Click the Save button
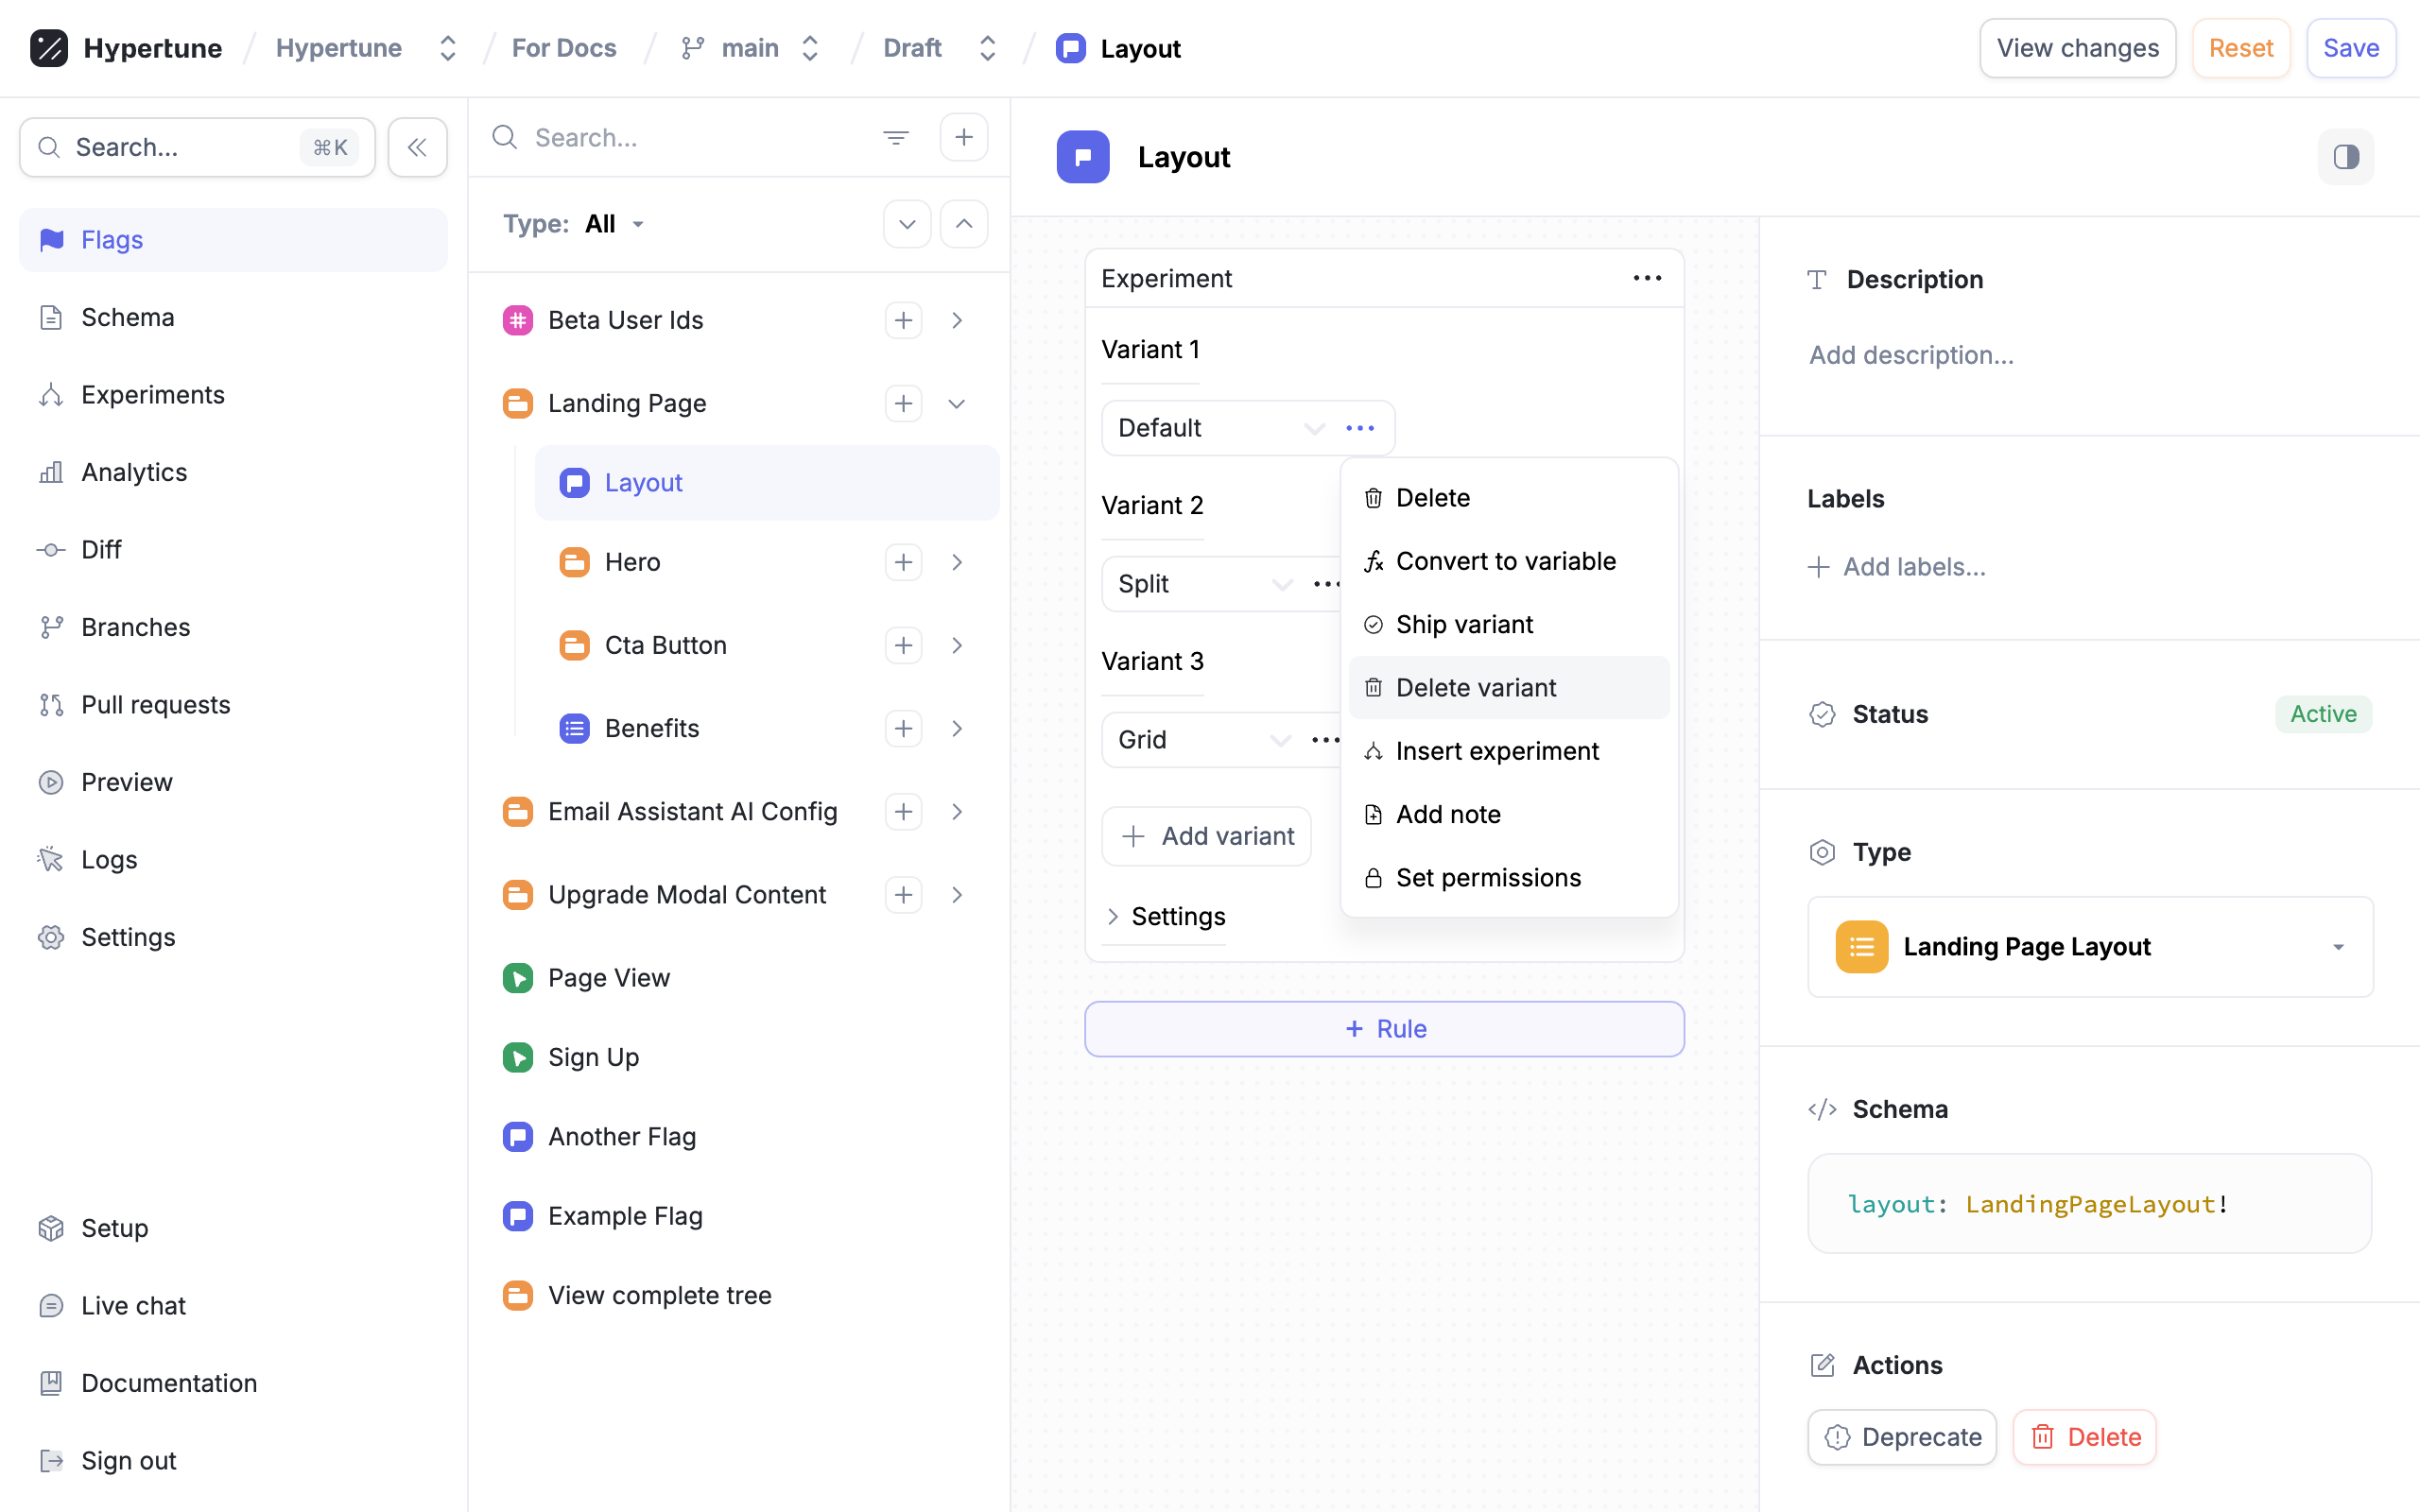Viewport: 2420px width, 1512px height. click(2350, 48)
